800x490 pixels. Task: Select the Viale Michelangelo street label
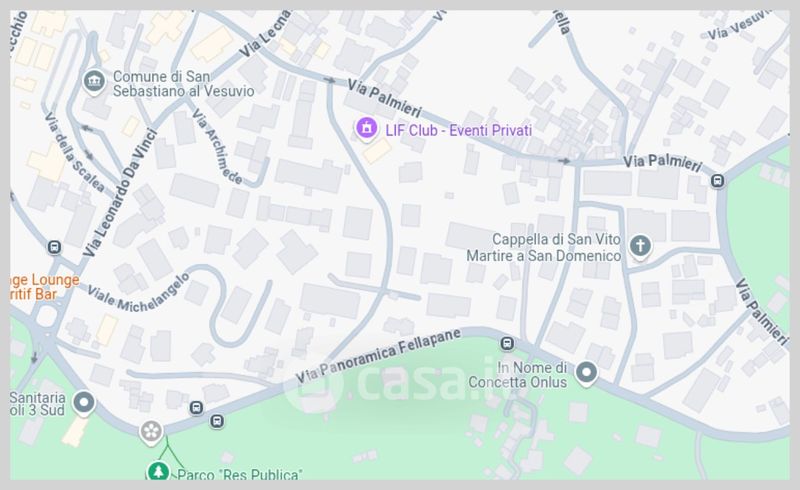point(138,293)
